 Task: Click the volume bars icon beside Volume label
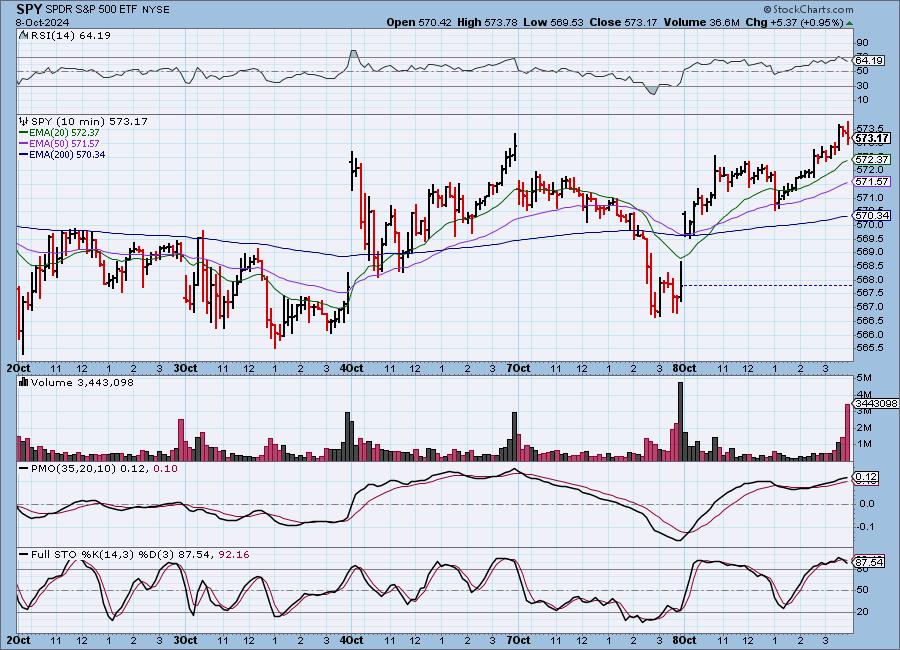tap(24, 382)
